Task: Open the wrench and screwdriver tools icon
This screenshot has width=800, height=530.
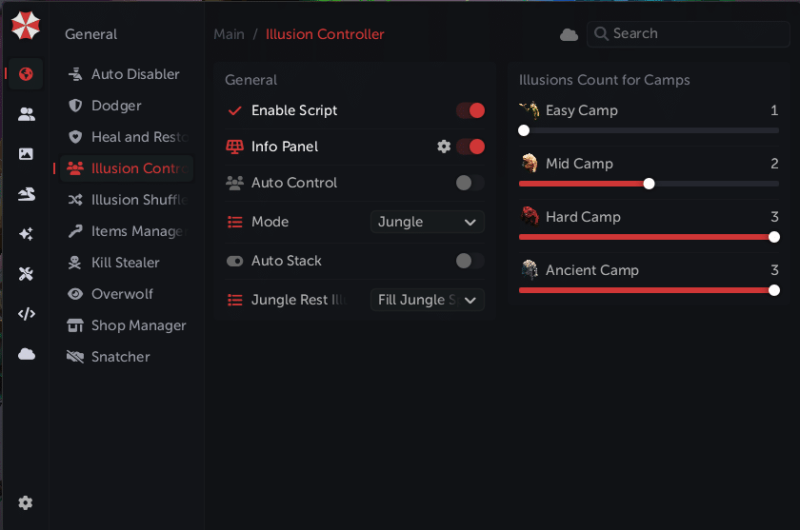Action: pos(26,274)
